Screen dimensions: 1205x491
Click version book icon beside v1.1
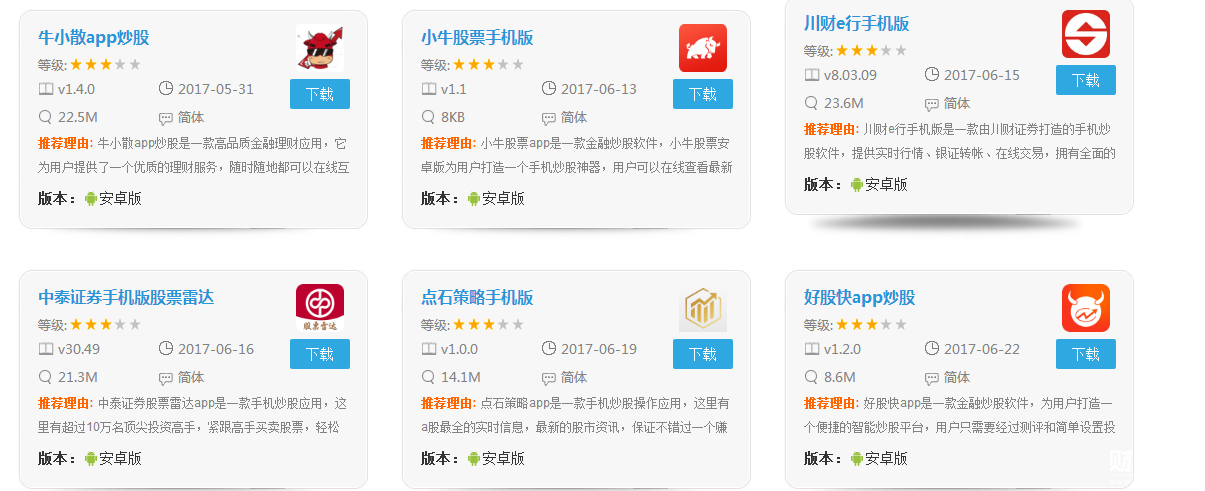pyautogui.click(x=429, y=89)
